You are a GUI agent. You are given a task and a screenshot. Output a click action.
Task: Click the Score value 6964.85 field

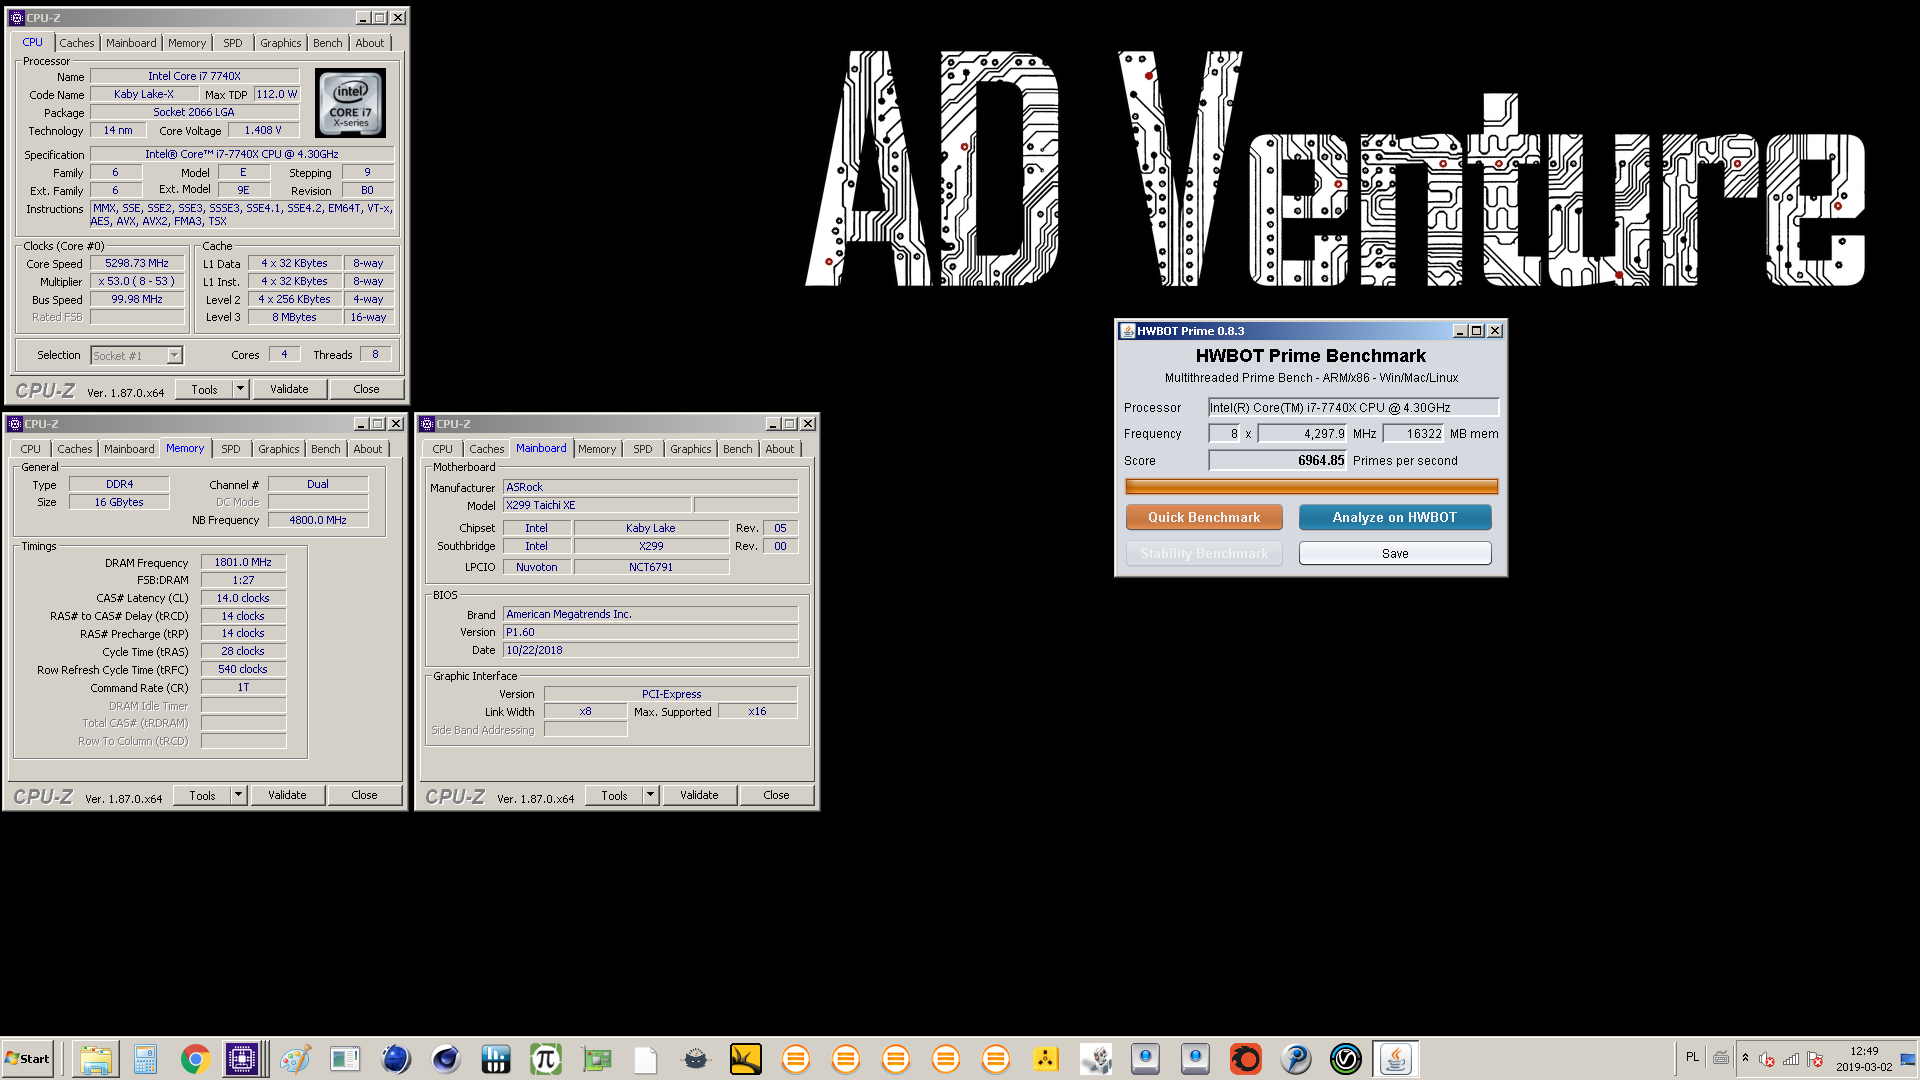point(1278,460)
